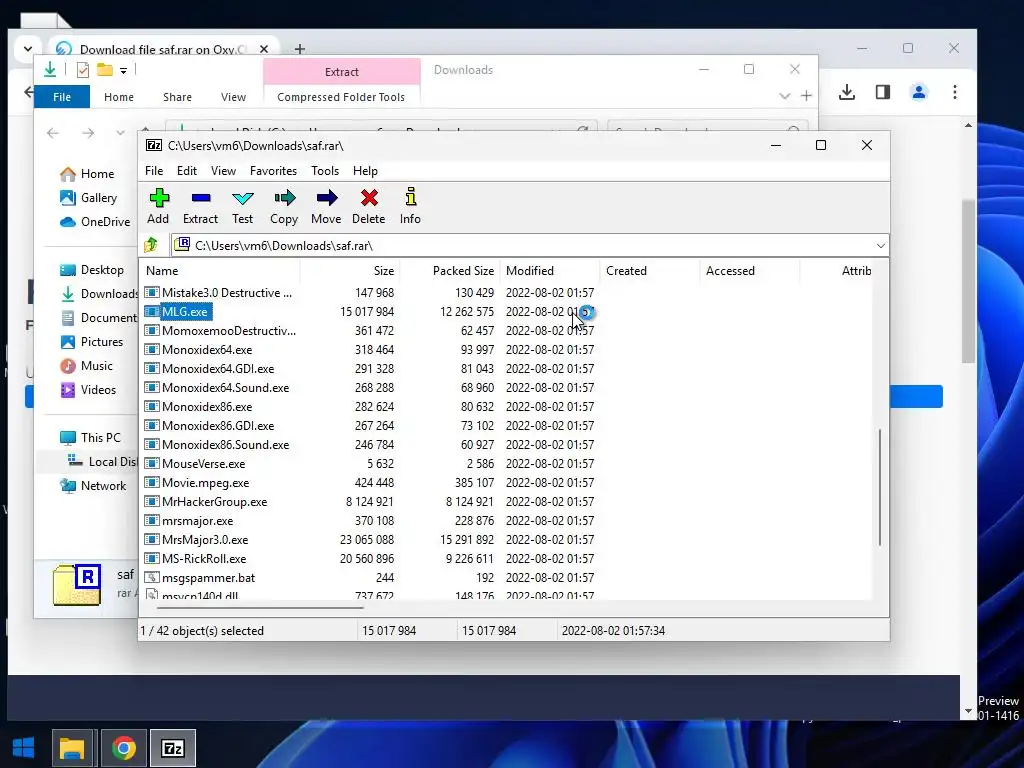Open the Compressed Folder Tools tab
The height and width of the screenshot is (768, 1024).
pyautogui.click(x=341, y=97)
